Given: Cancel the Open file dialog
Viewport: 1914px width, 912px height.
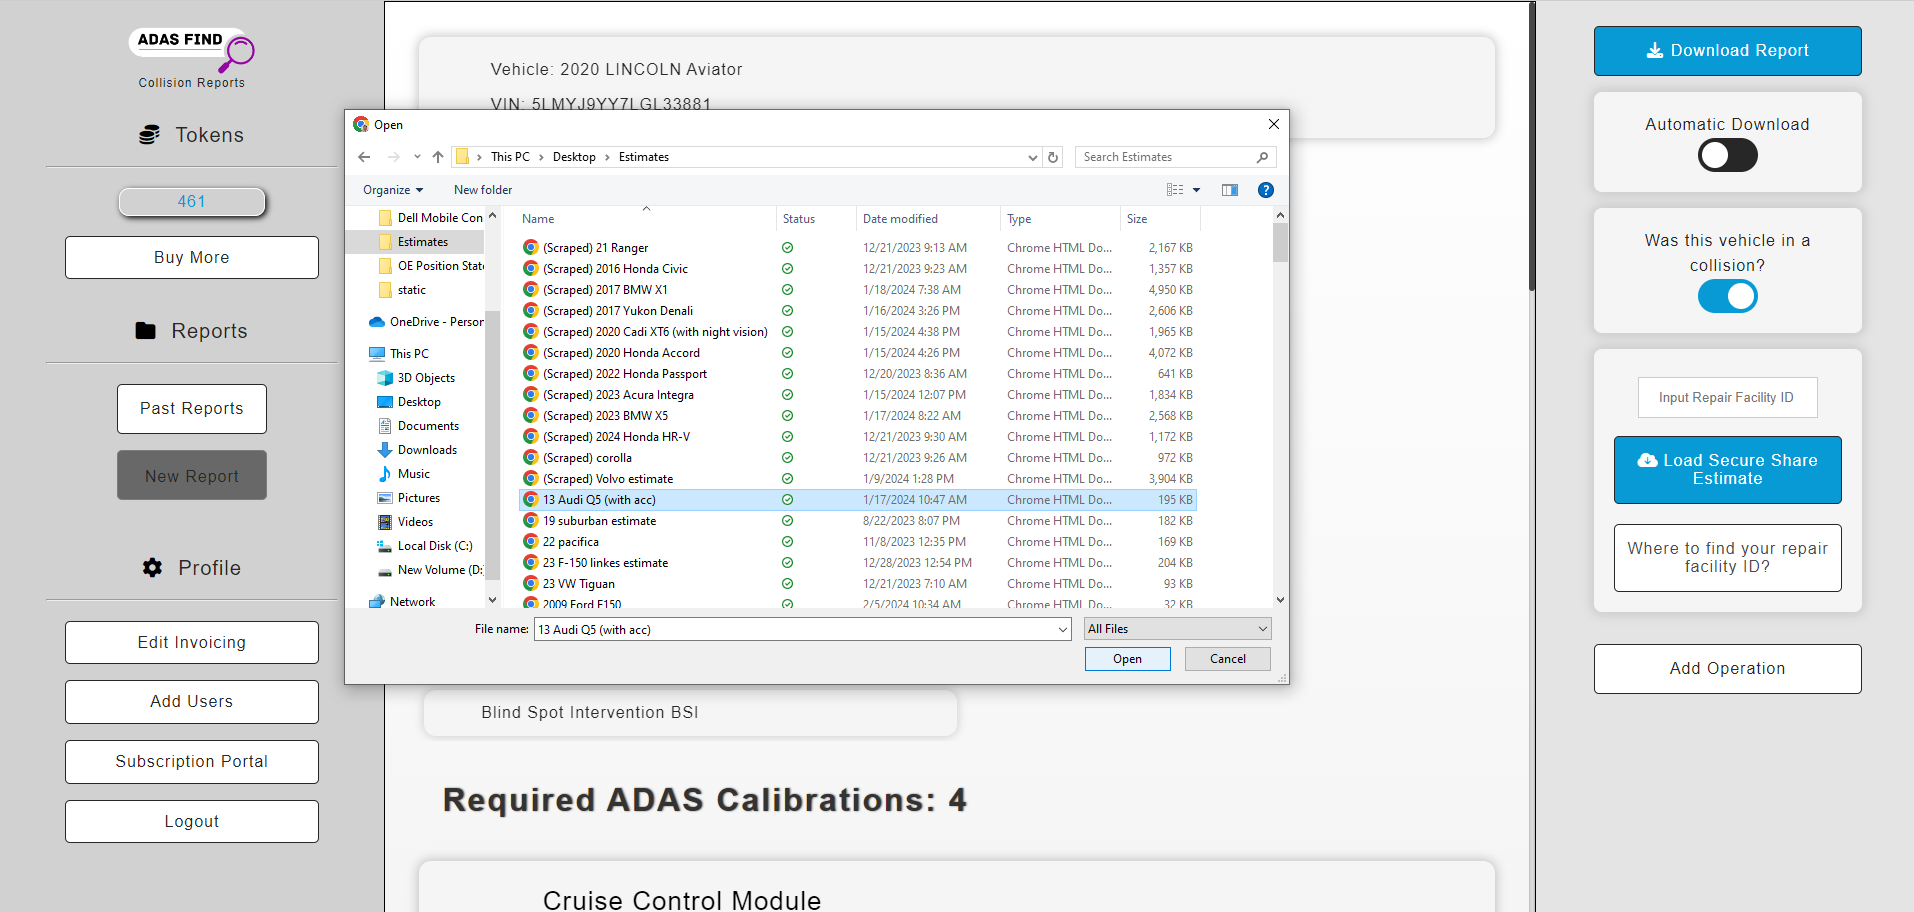Looking at the screenshot, I should click(1227, 658).
